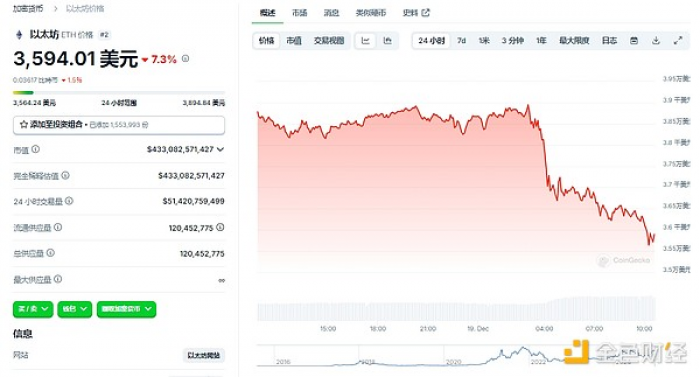Click the historical mini chart navigator
700x377 pixels.
click(x=455, y=356)
